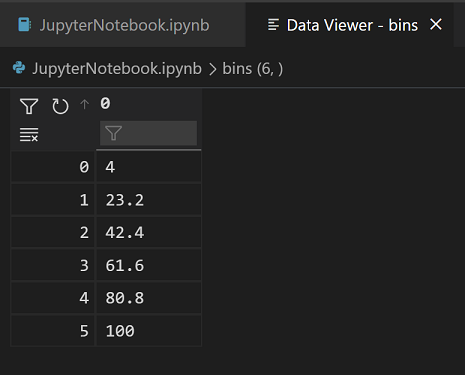Open the JupyterNotebook.ipynb breadcrumb link
465x375 pixels.
tap(117, 69)
